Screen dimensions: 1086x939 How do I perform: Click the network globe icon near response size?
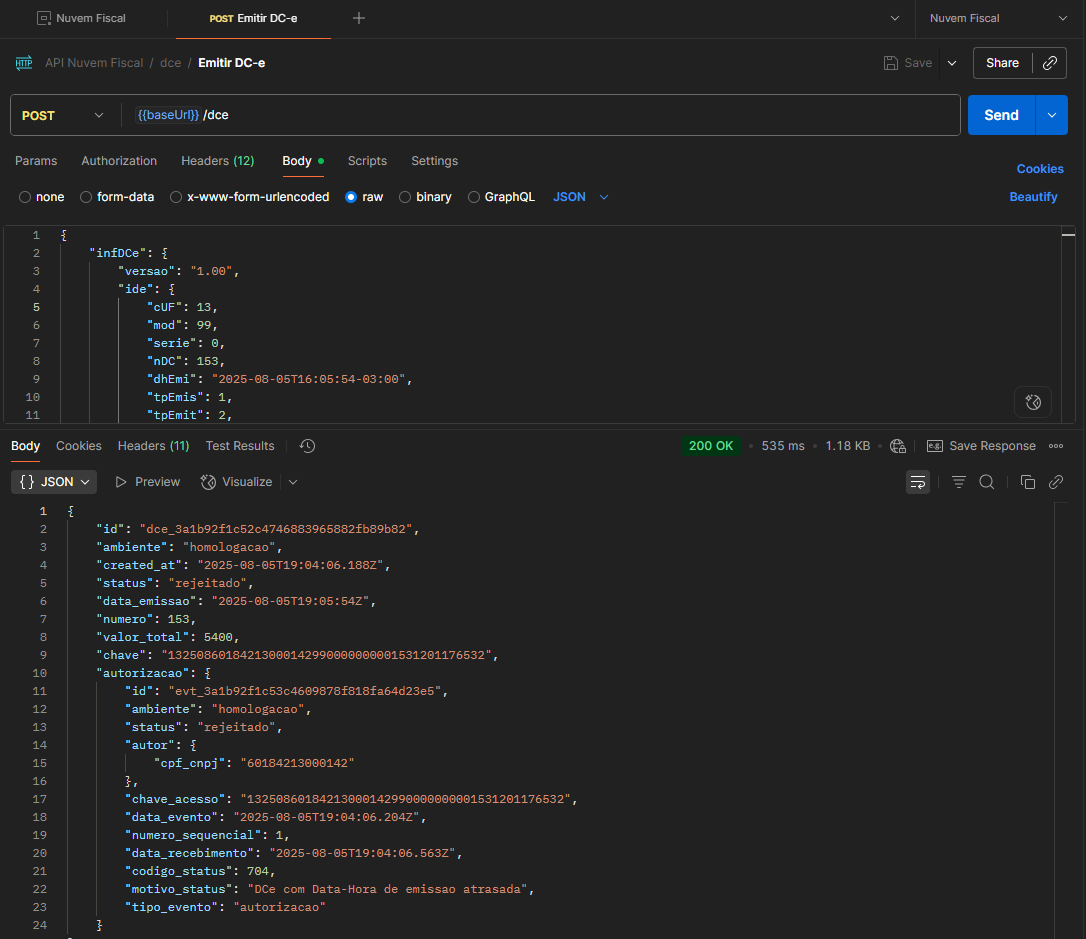[x=897, y=446]
